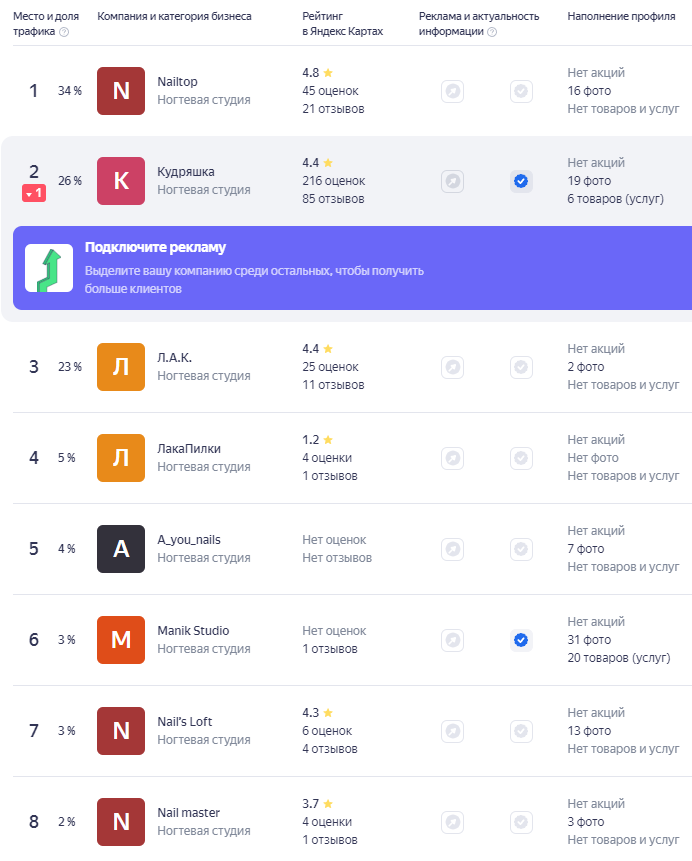Click the Manik Studio 'M' logo
This screenshot has height=861, width=692.
[121, 640]
